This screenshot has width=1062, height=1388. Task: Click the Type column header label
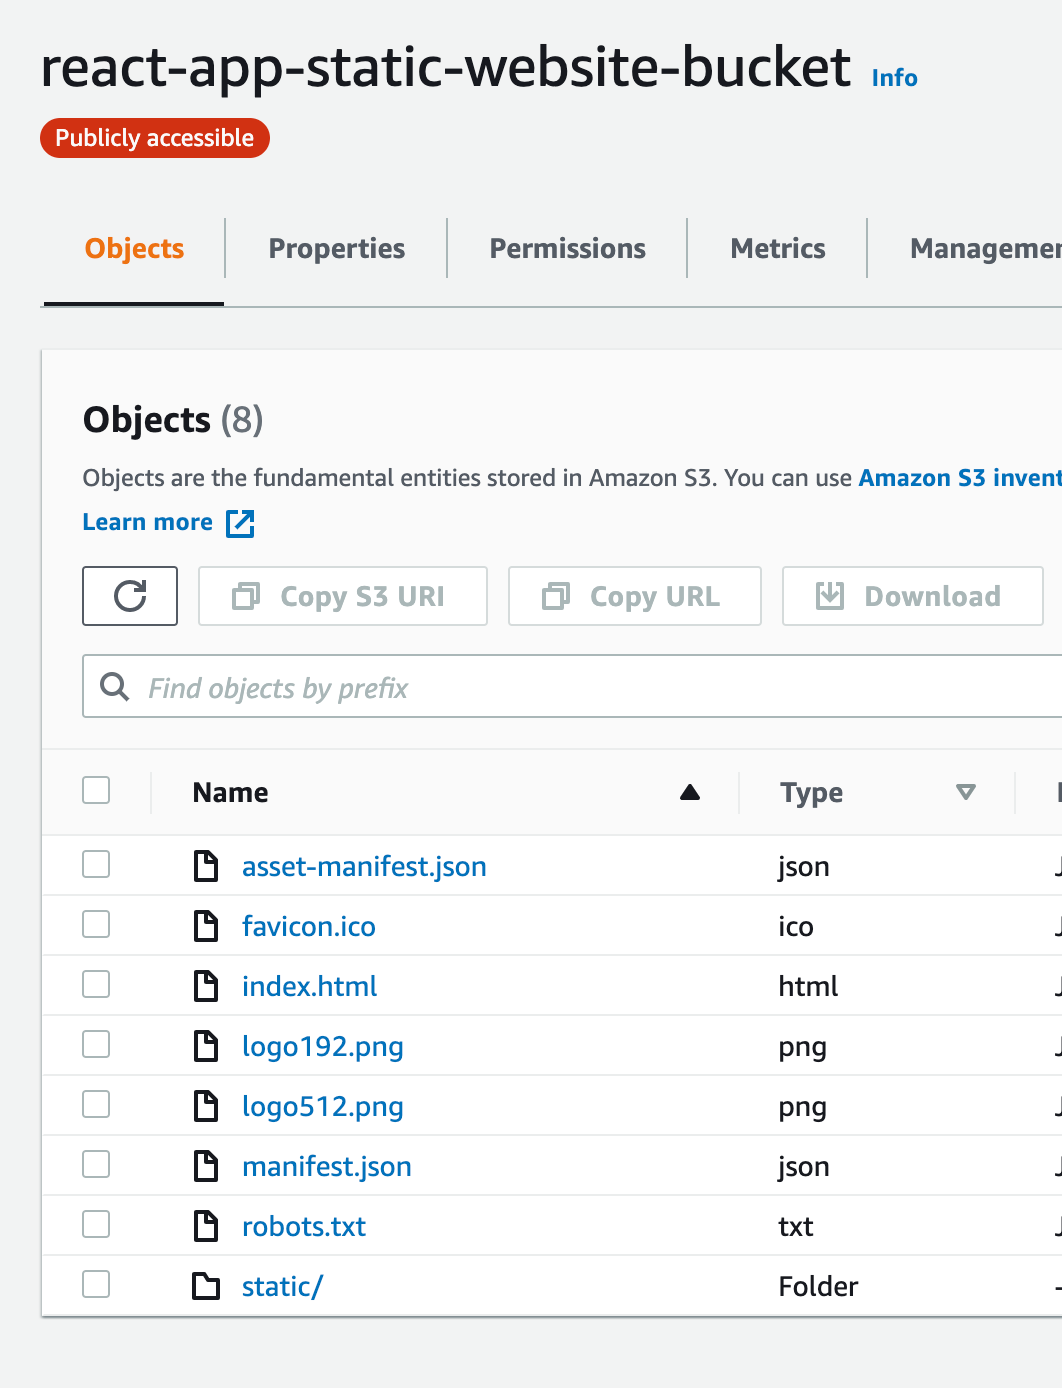pyautogui.click(x=811, y=792)
